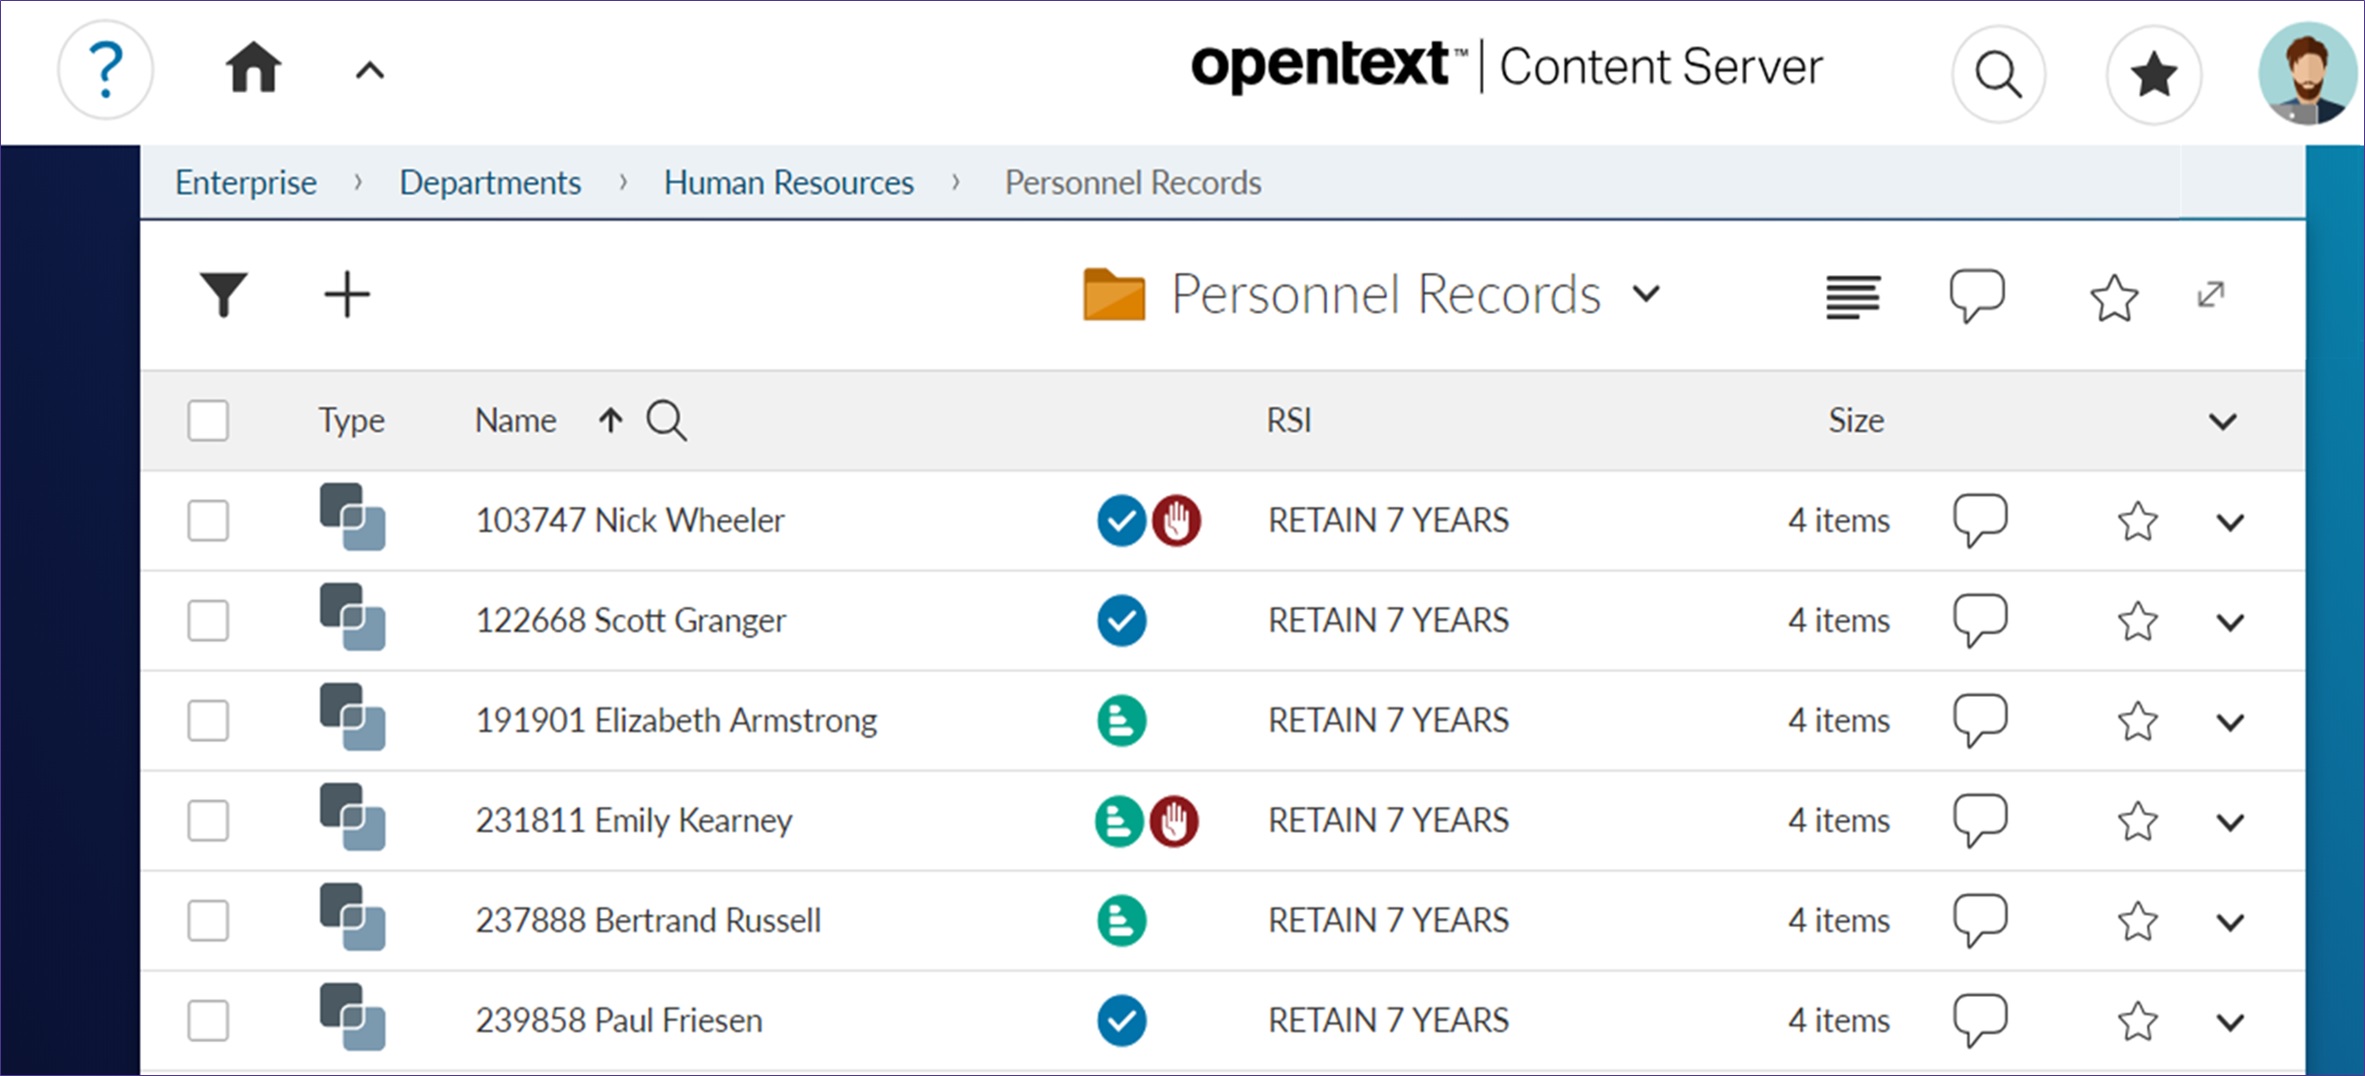Check the box for 239858 Paul Friesen

click(208, 1020)
